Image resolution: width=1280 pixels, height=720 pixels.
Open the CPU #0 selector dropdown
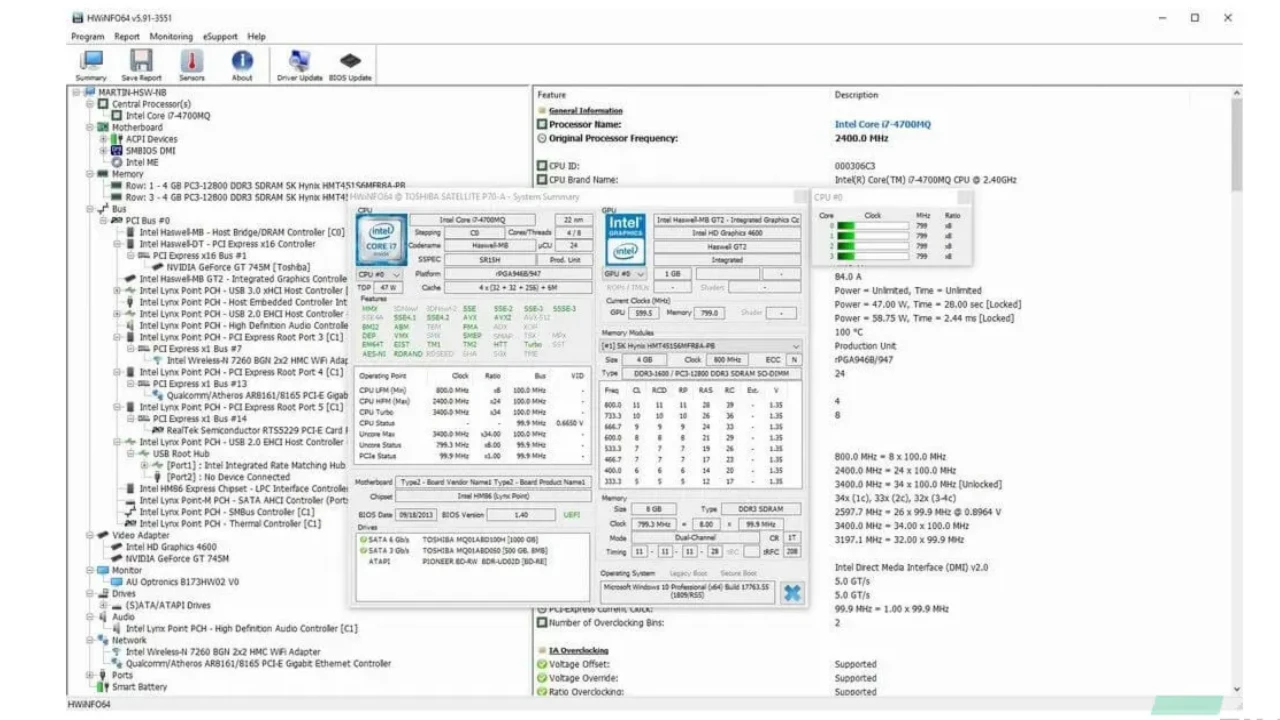pos(379,274)
